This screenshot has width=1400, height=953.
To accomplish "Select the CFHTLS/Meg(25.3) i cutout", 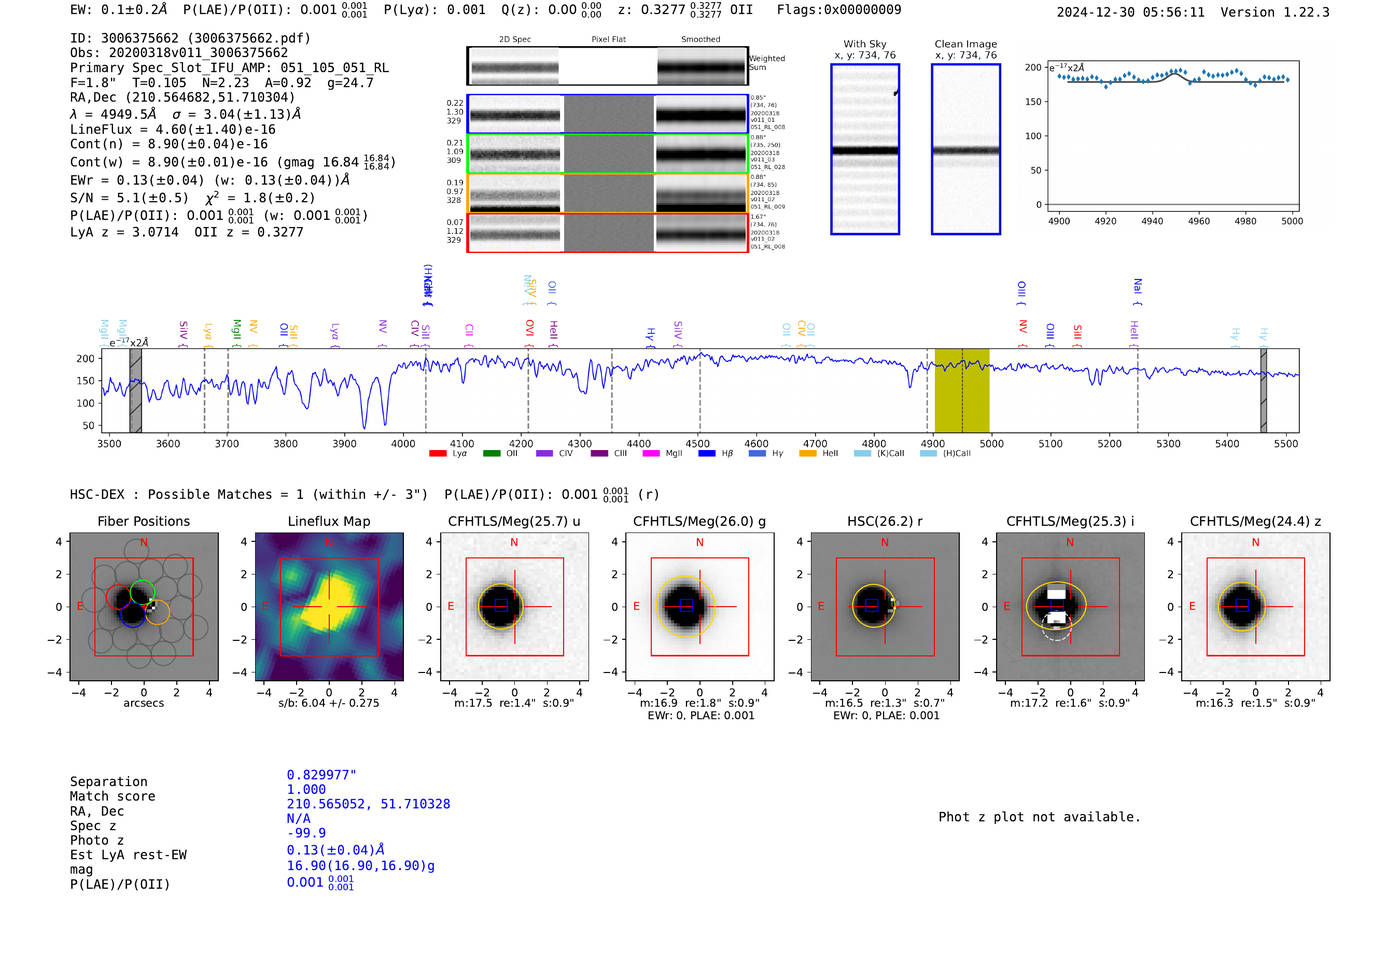I will pyautogui.click(x=1070, y=606).
